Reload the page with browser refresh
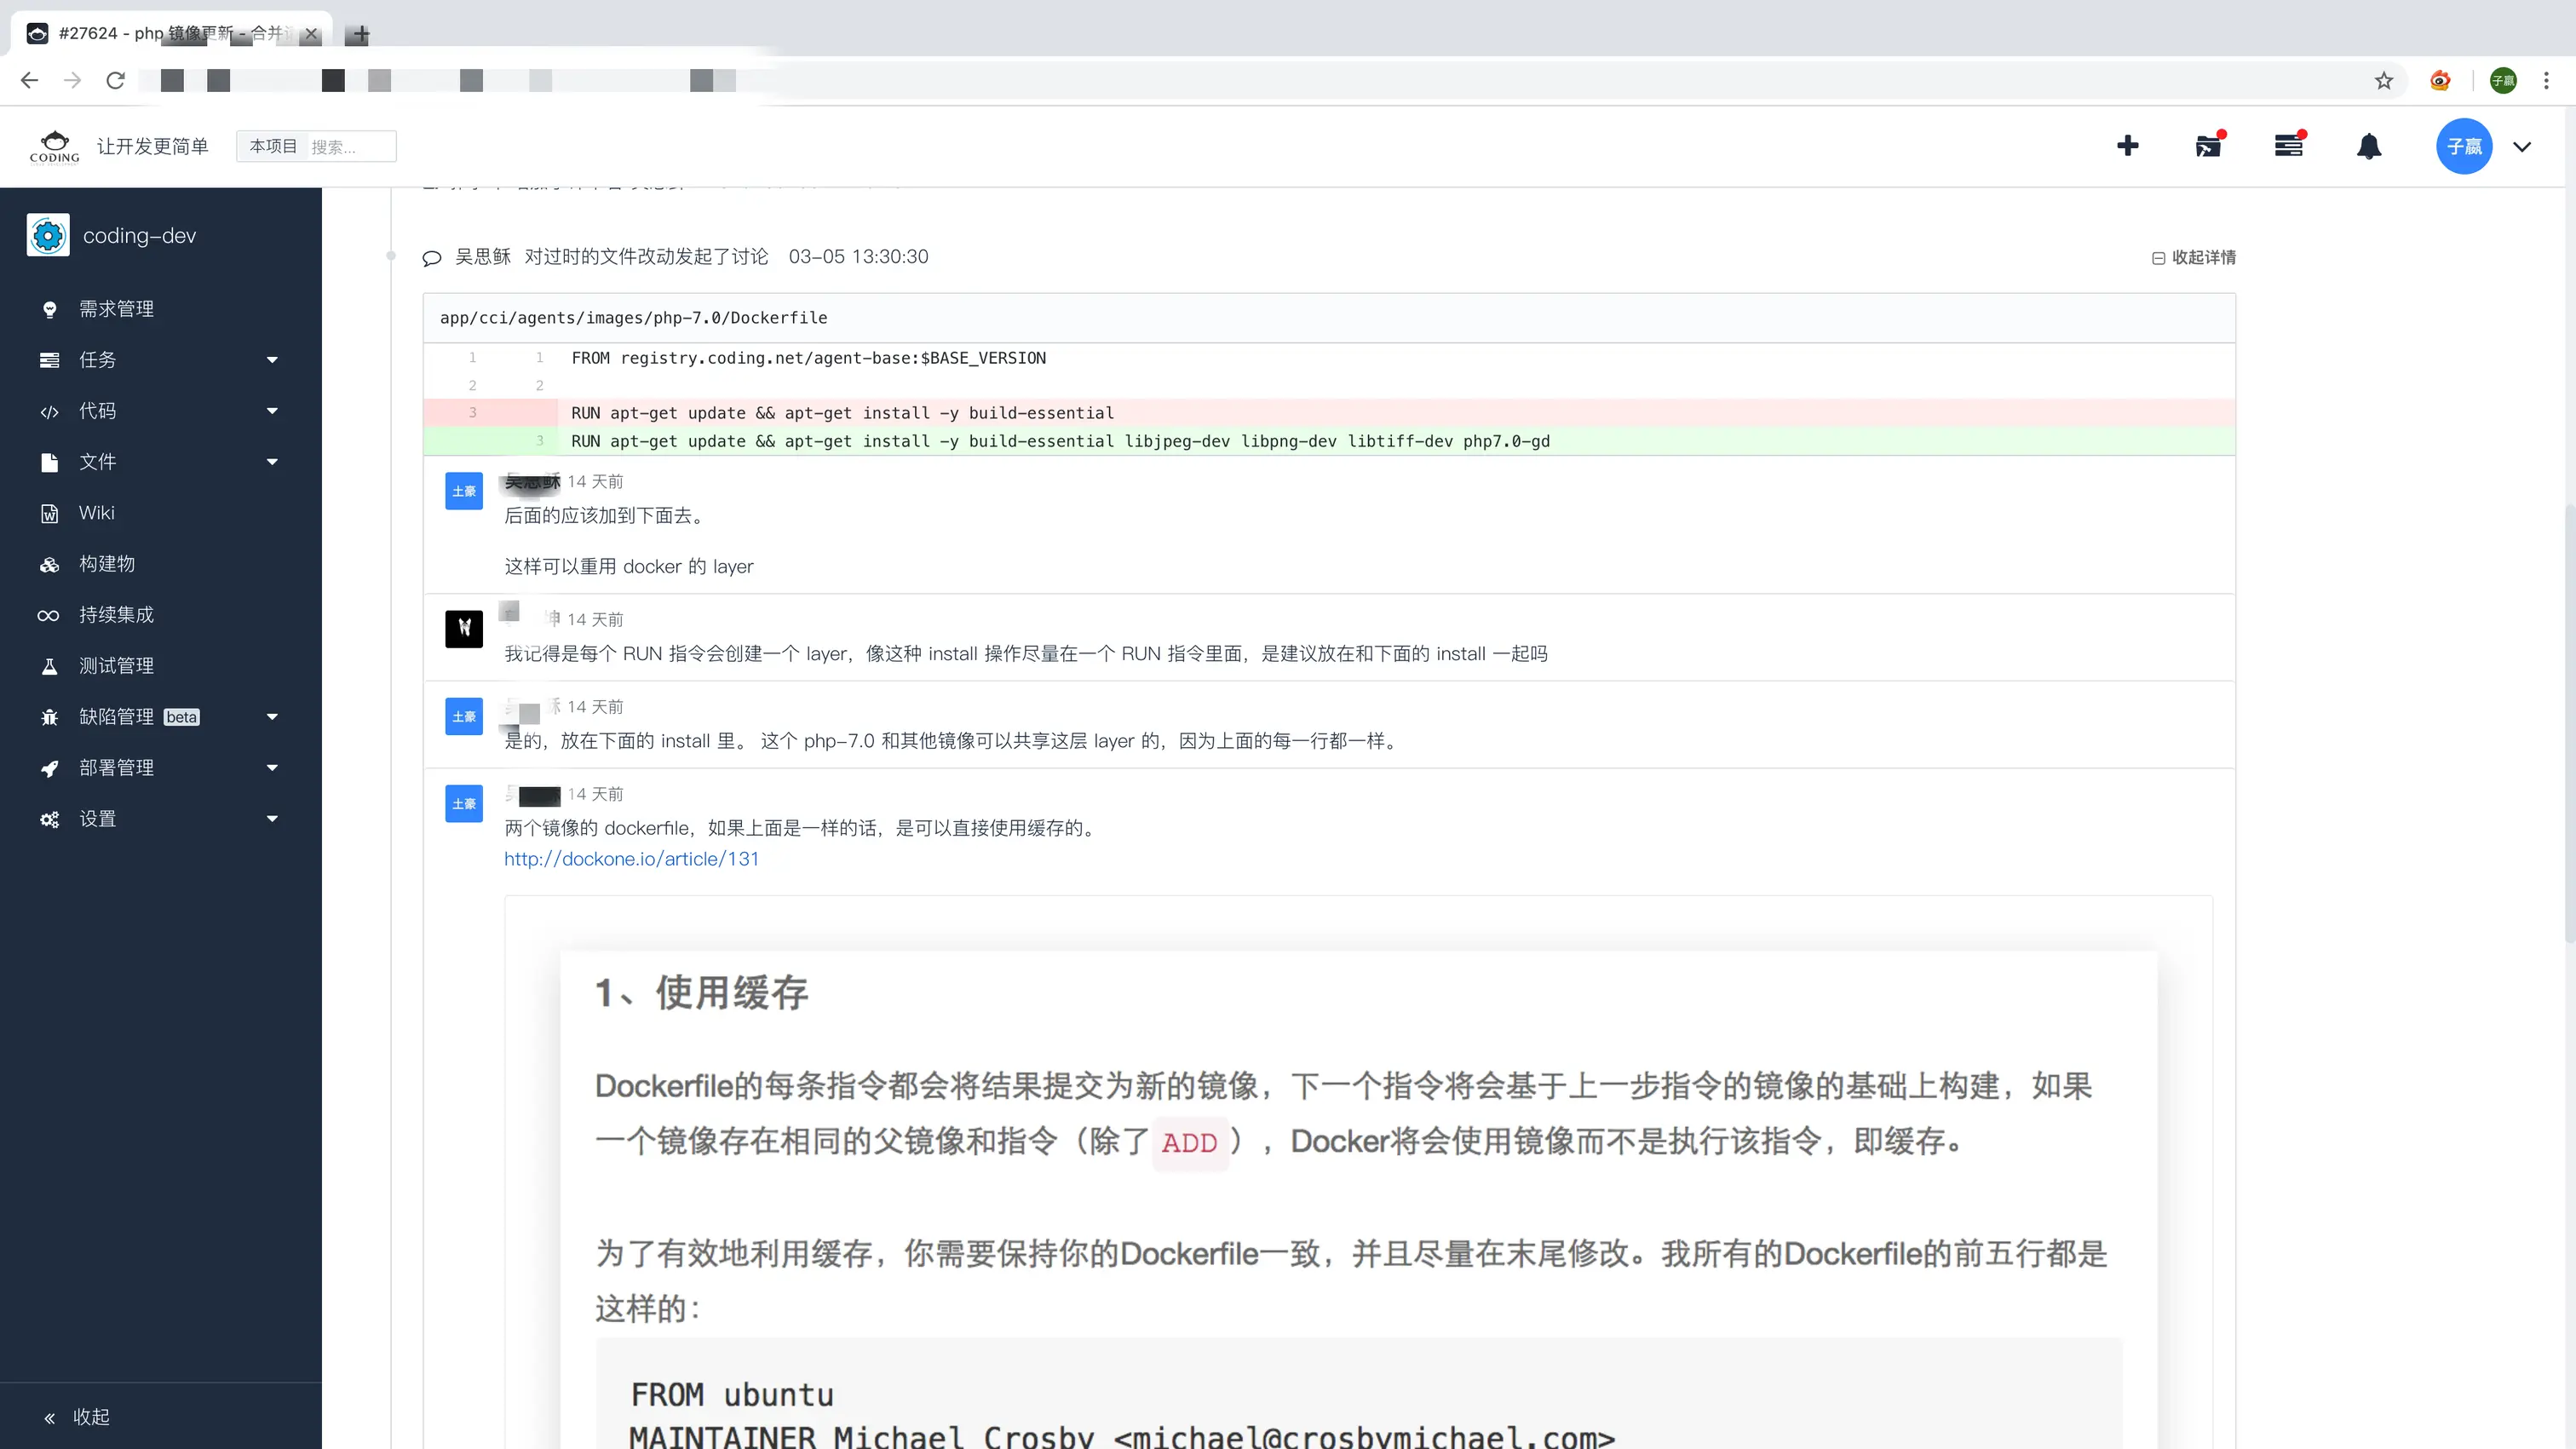2576x1449 pixels. click(115, 80)
